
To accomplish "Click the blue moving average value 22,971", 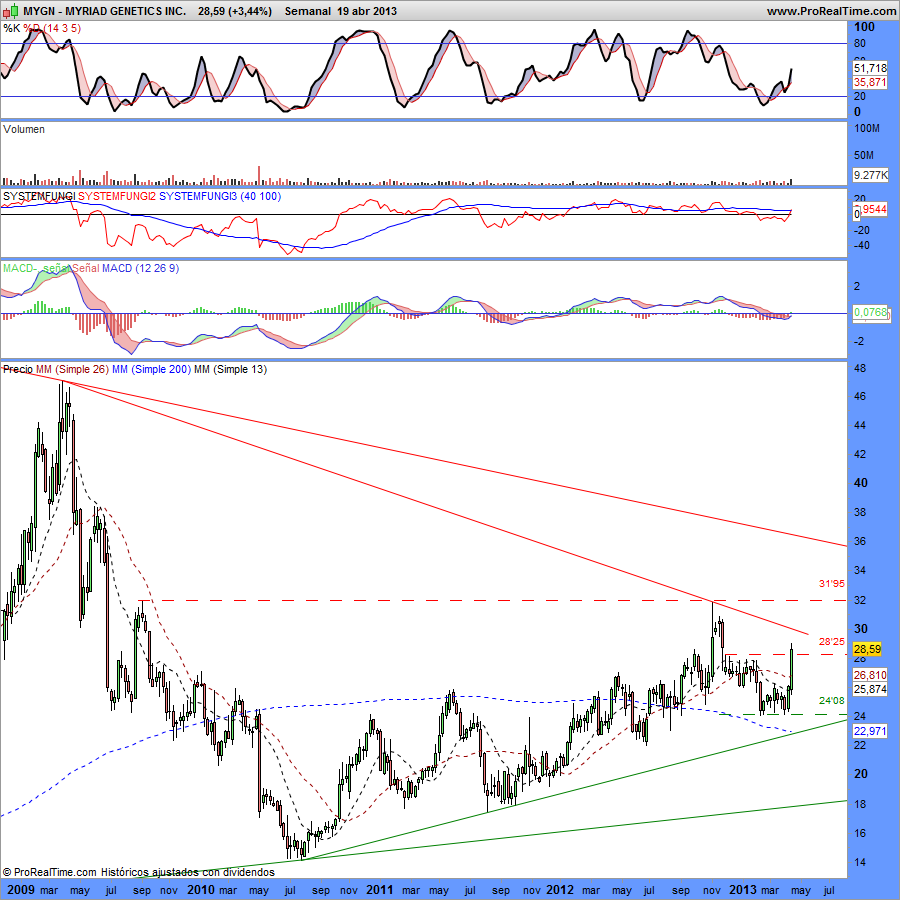I will (x=870, y=731).
